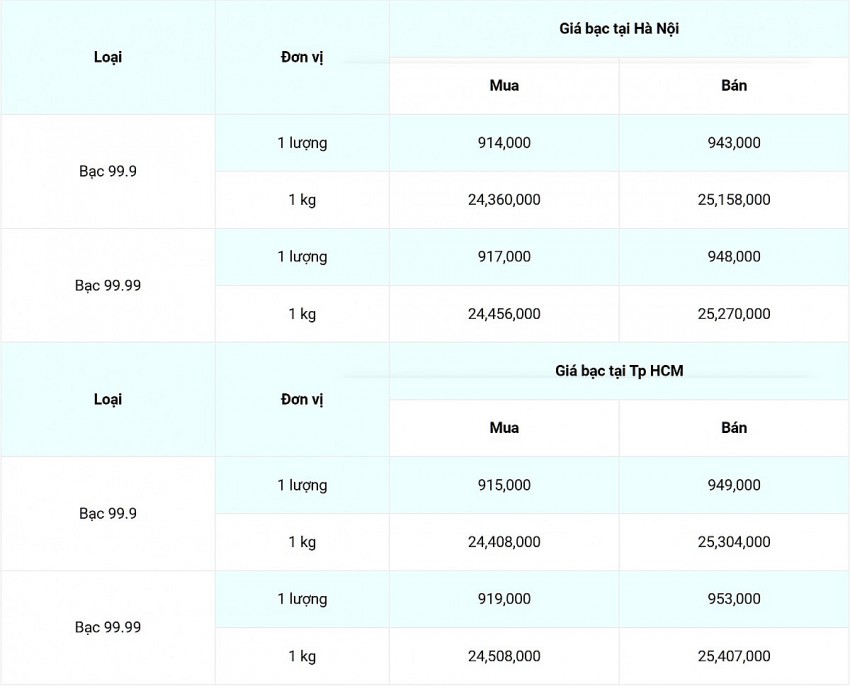The height and width of the screenshot is (686, 850).
Task: Select the 25,158,000 sell price cell
Action: (734, 200)
